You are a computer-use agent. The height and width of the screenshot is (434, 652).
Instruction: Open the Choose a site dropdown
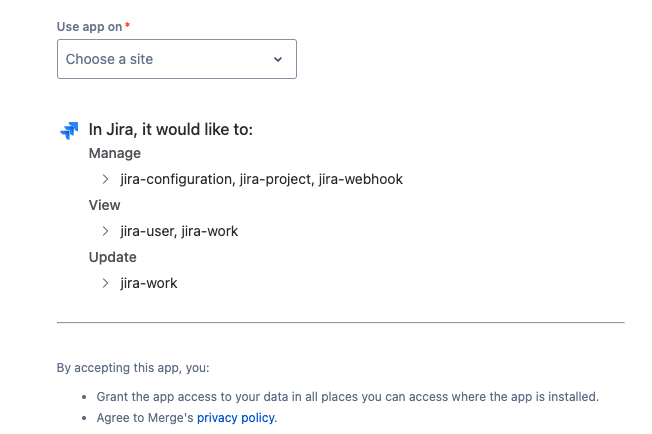[177, 59]
